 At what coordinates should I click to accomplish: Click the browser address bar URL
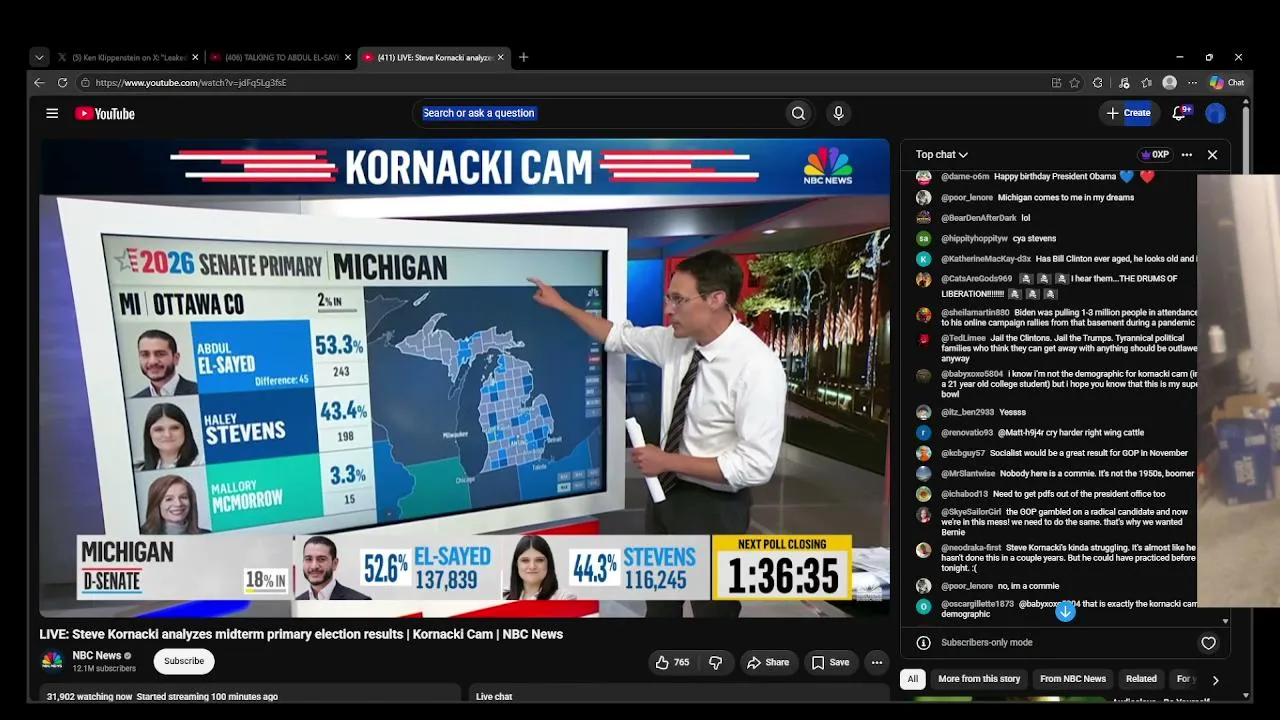(191, 83)
